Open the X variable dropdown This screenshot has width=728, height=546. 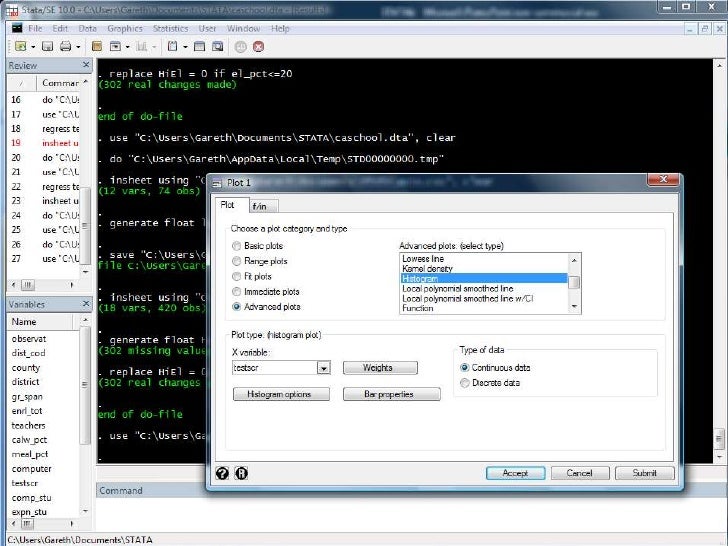tap(323, 368)
